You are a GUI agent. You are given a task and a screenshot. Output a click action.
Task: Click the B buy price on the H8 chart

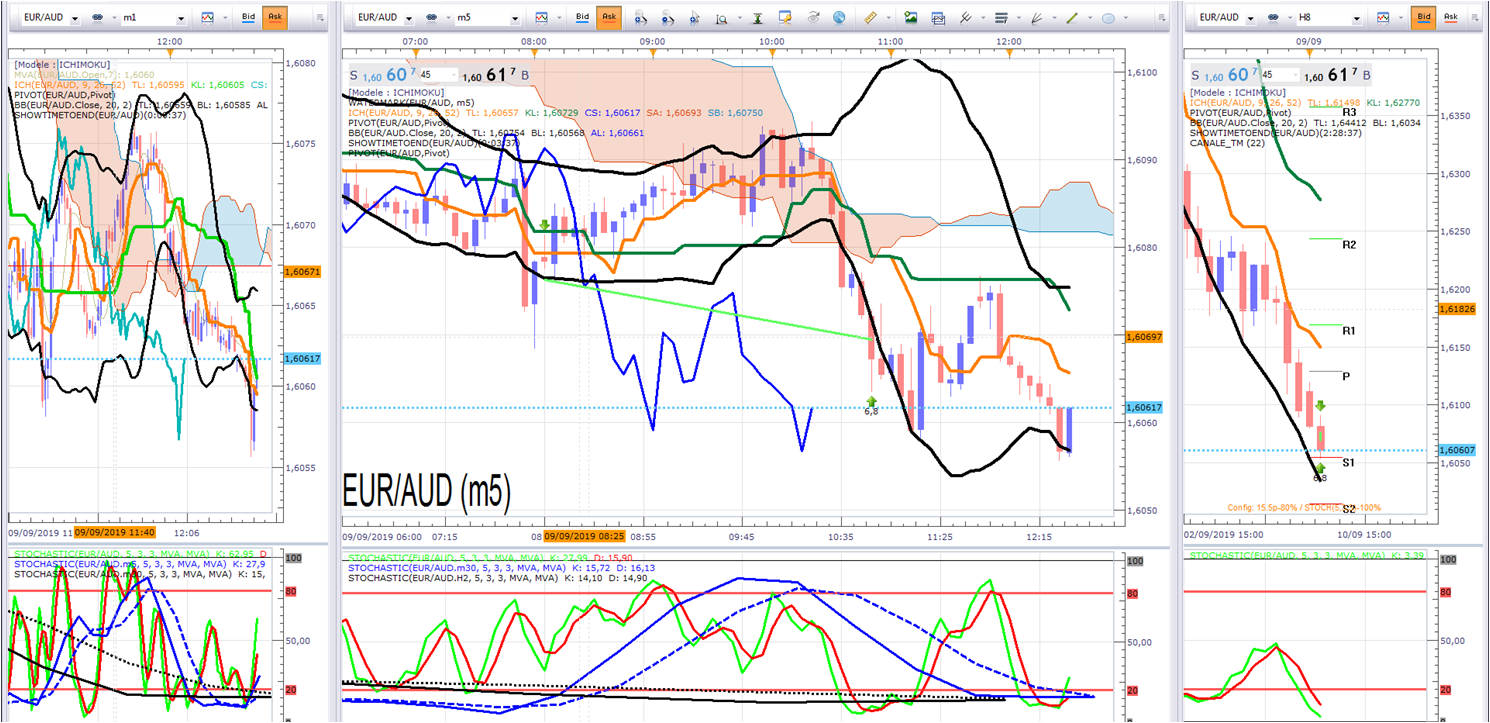(1339, 75)
